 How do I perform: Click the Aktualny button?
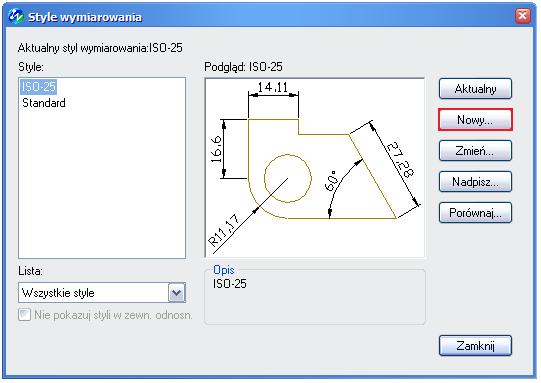(x=475, y=89)
